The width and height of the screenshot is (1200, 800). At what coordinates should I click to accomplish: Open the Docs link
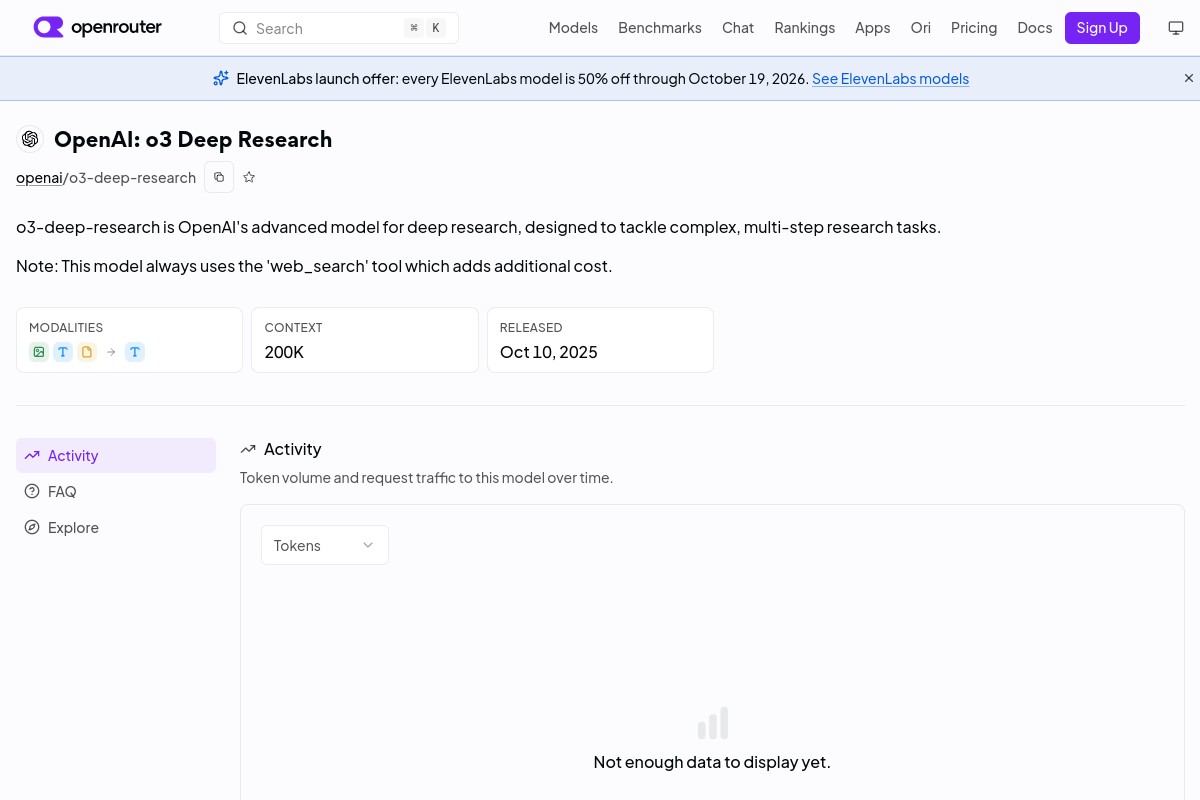tap(1035, 28)
